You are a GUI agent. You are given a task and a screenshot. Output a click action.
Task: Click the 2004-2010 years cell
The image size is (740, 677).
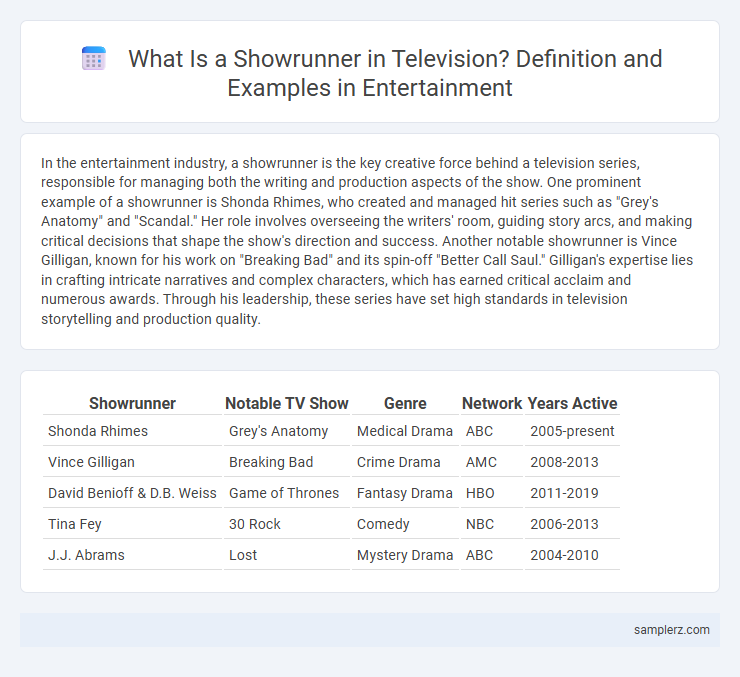(572, 555)
